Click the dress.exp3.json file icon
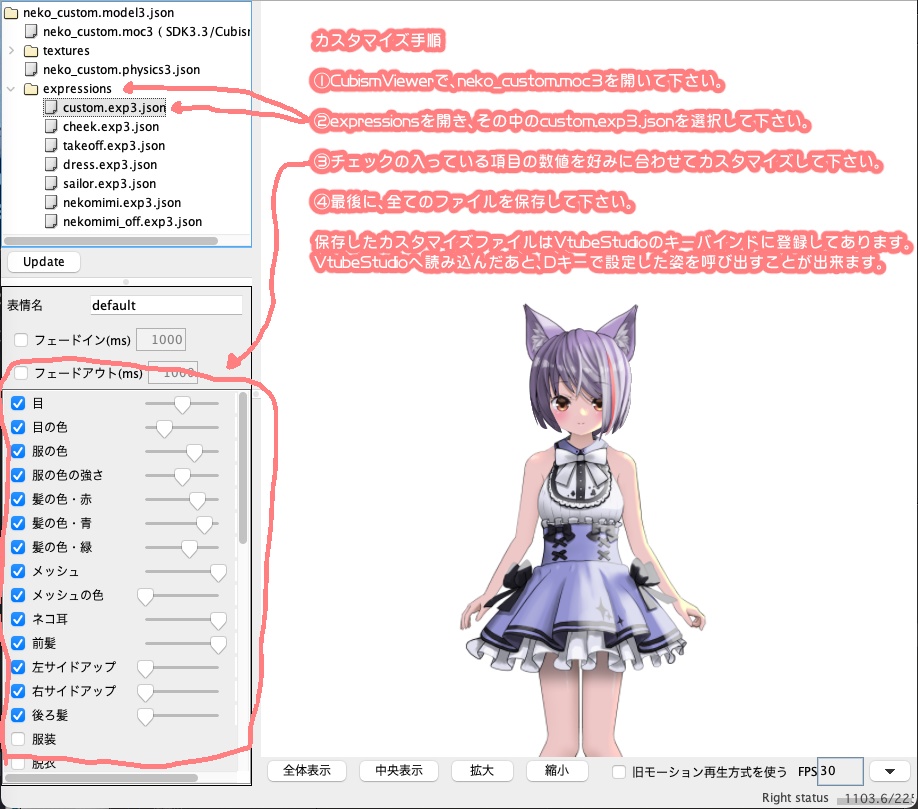Screen dimensions: 918x809 pos(52,164)
